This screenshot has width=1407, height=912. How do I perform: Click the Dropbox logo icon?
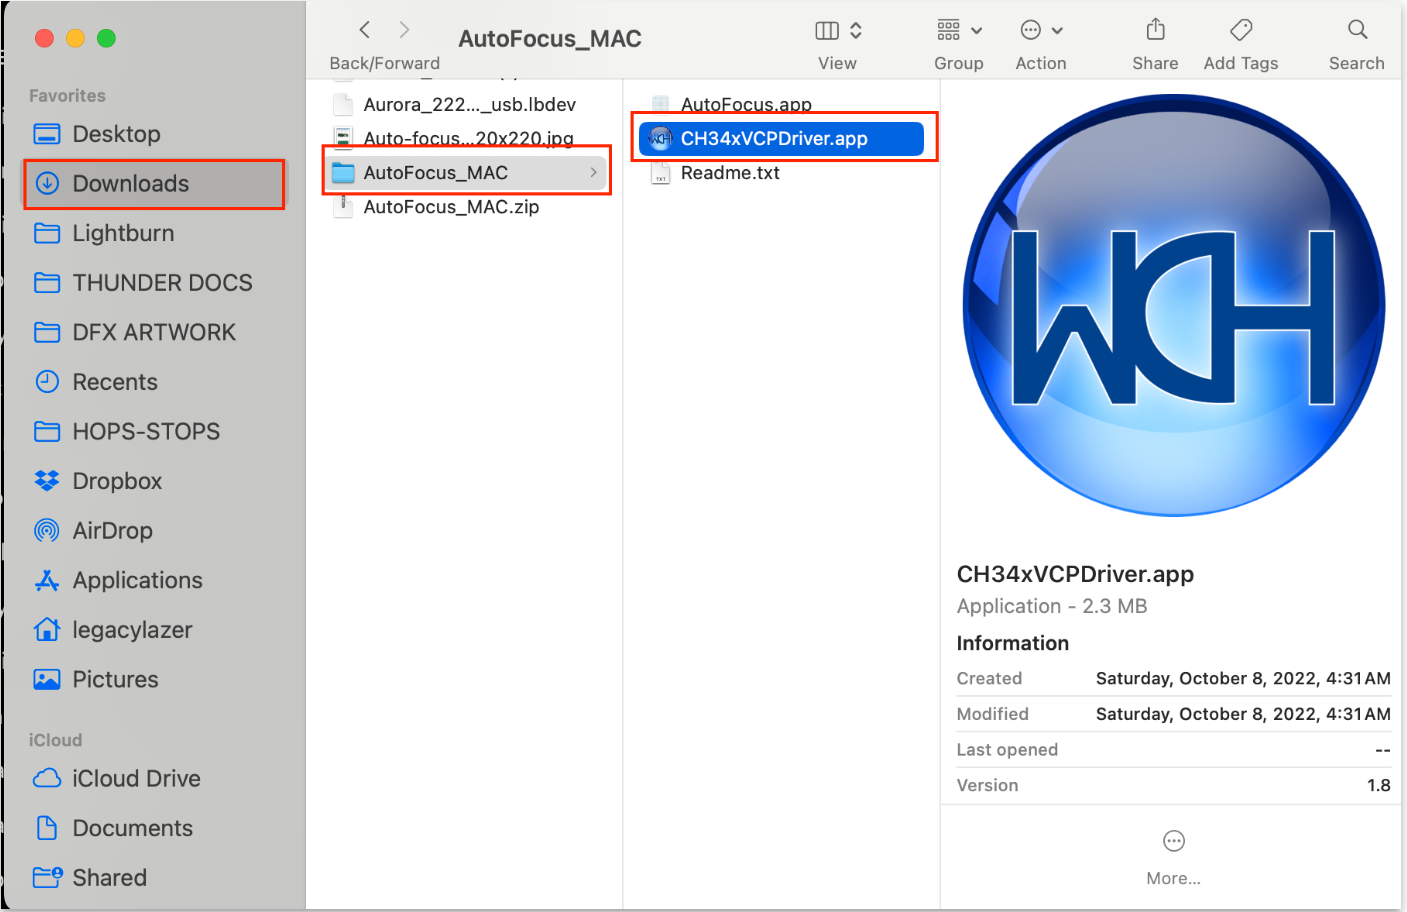pyautogui.click(x=47, y=481)
